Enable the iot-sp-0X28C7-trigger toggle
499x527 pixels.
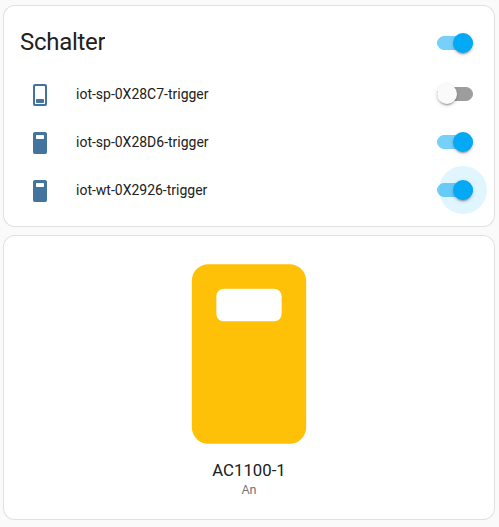(455, 94)
